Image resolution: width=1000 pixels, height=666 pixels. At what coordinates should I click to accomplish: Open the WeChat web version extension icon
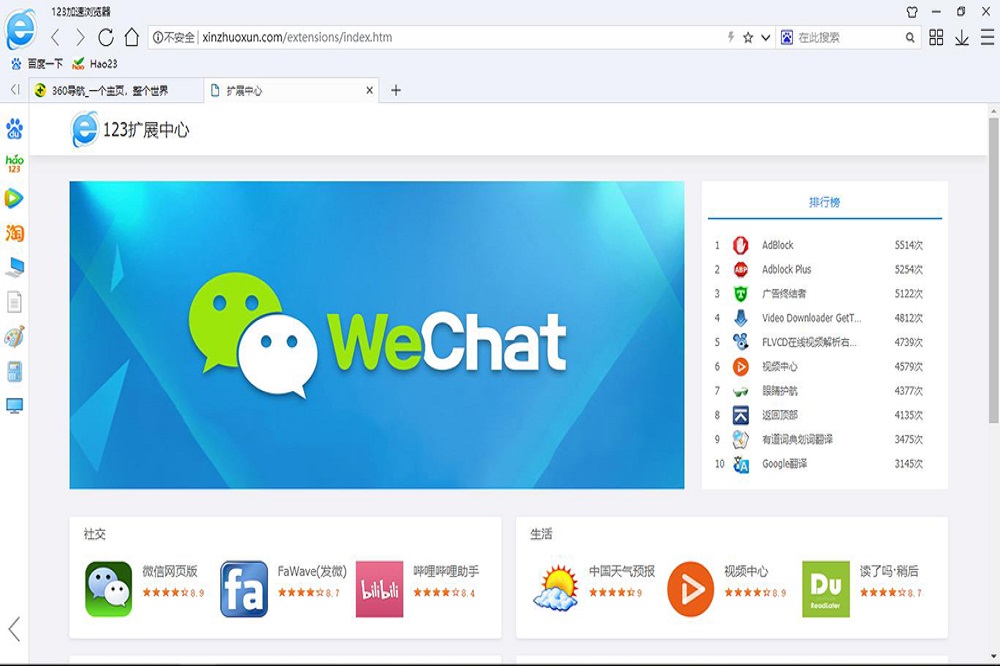(109, 588)
